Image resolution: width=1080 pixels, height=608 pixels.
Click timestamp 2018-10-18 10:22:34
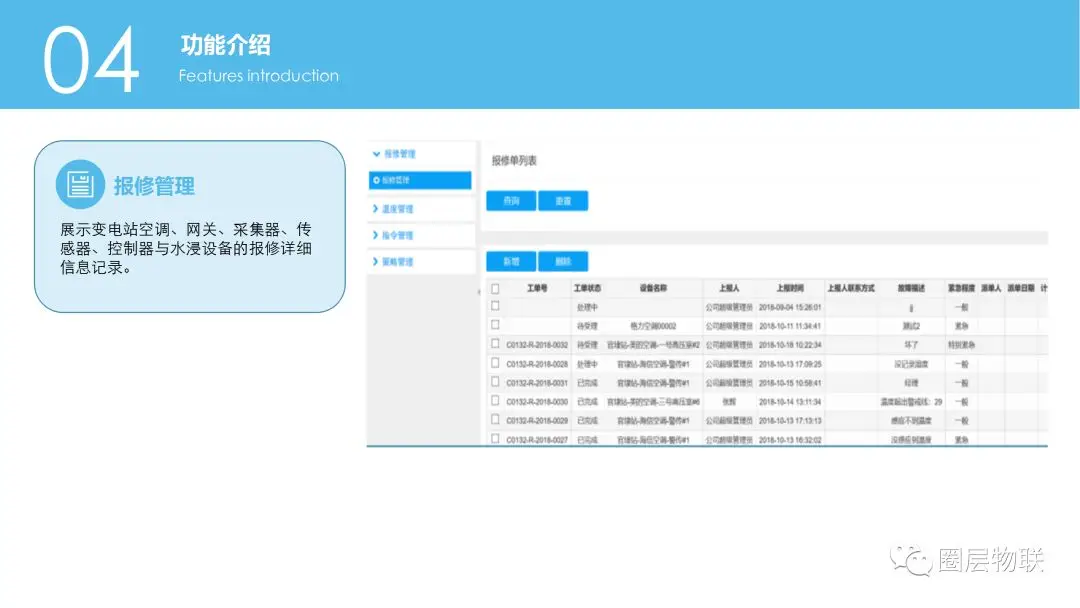pyautogui.click(x=790, y=345)
